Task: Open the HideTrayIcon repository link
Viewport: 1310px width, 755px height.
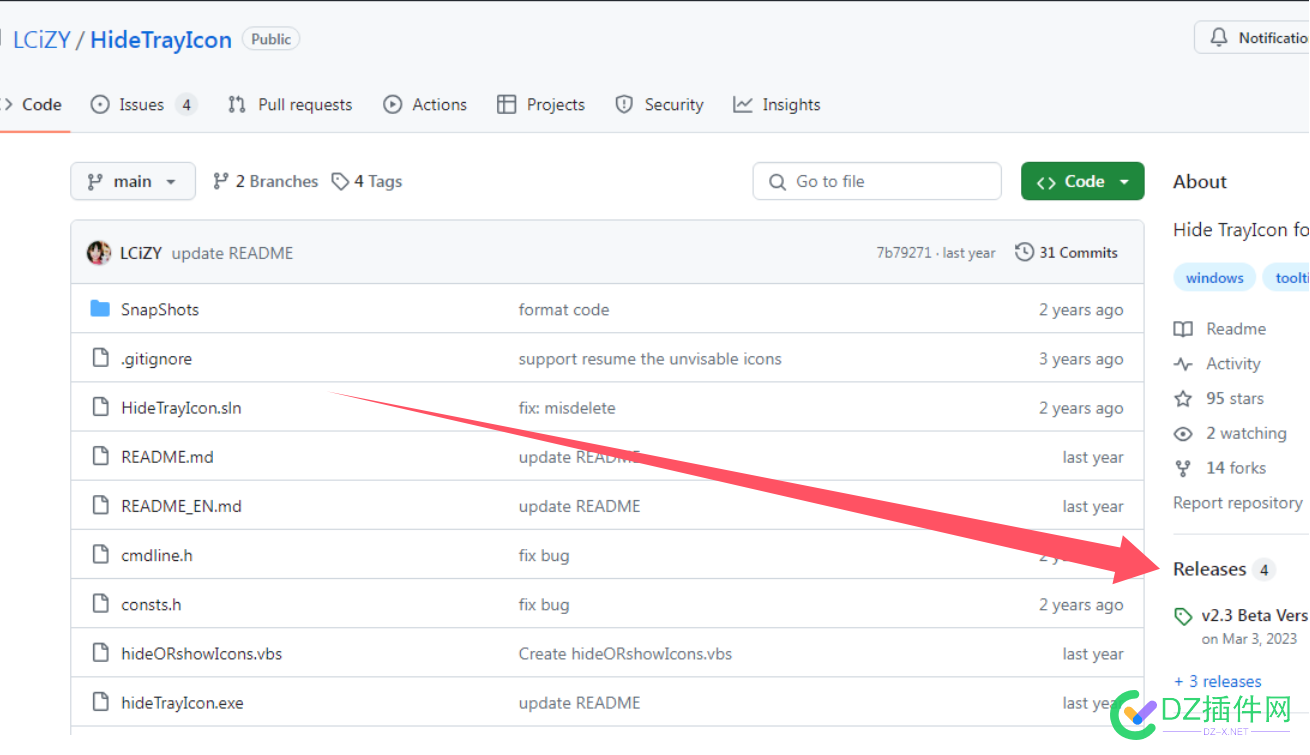Action: click(161, 40)
